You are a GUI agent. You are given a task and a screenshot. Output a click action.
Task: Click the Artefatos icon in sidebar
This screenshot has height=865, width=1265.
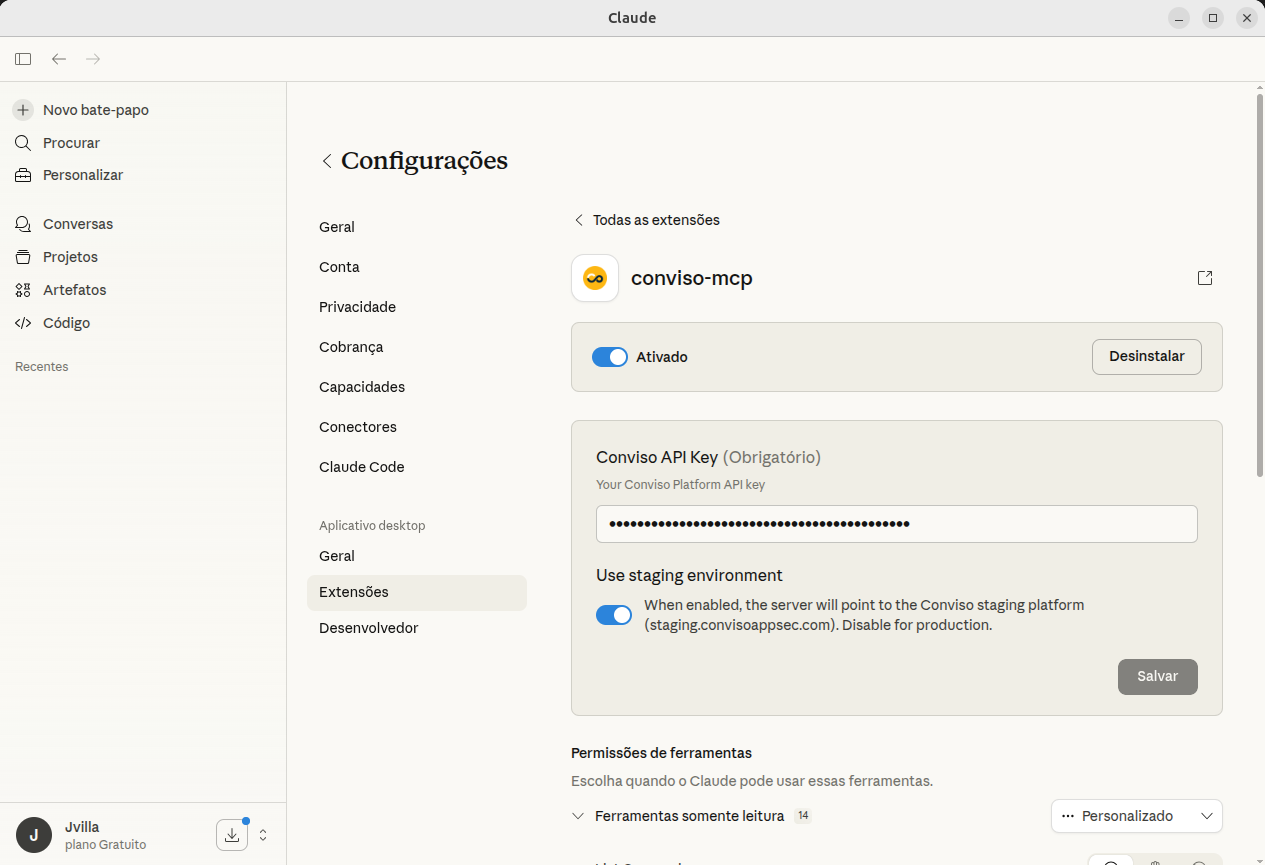(23, 290)
